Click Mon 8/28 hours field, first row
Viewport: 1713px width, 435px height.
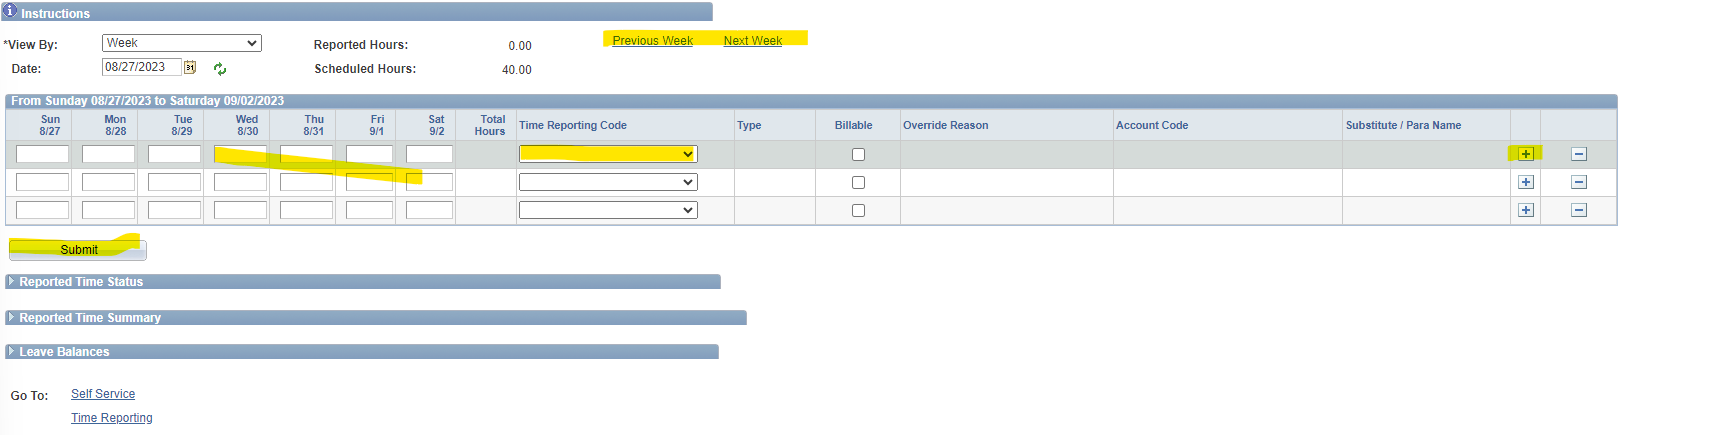(108, 154)
